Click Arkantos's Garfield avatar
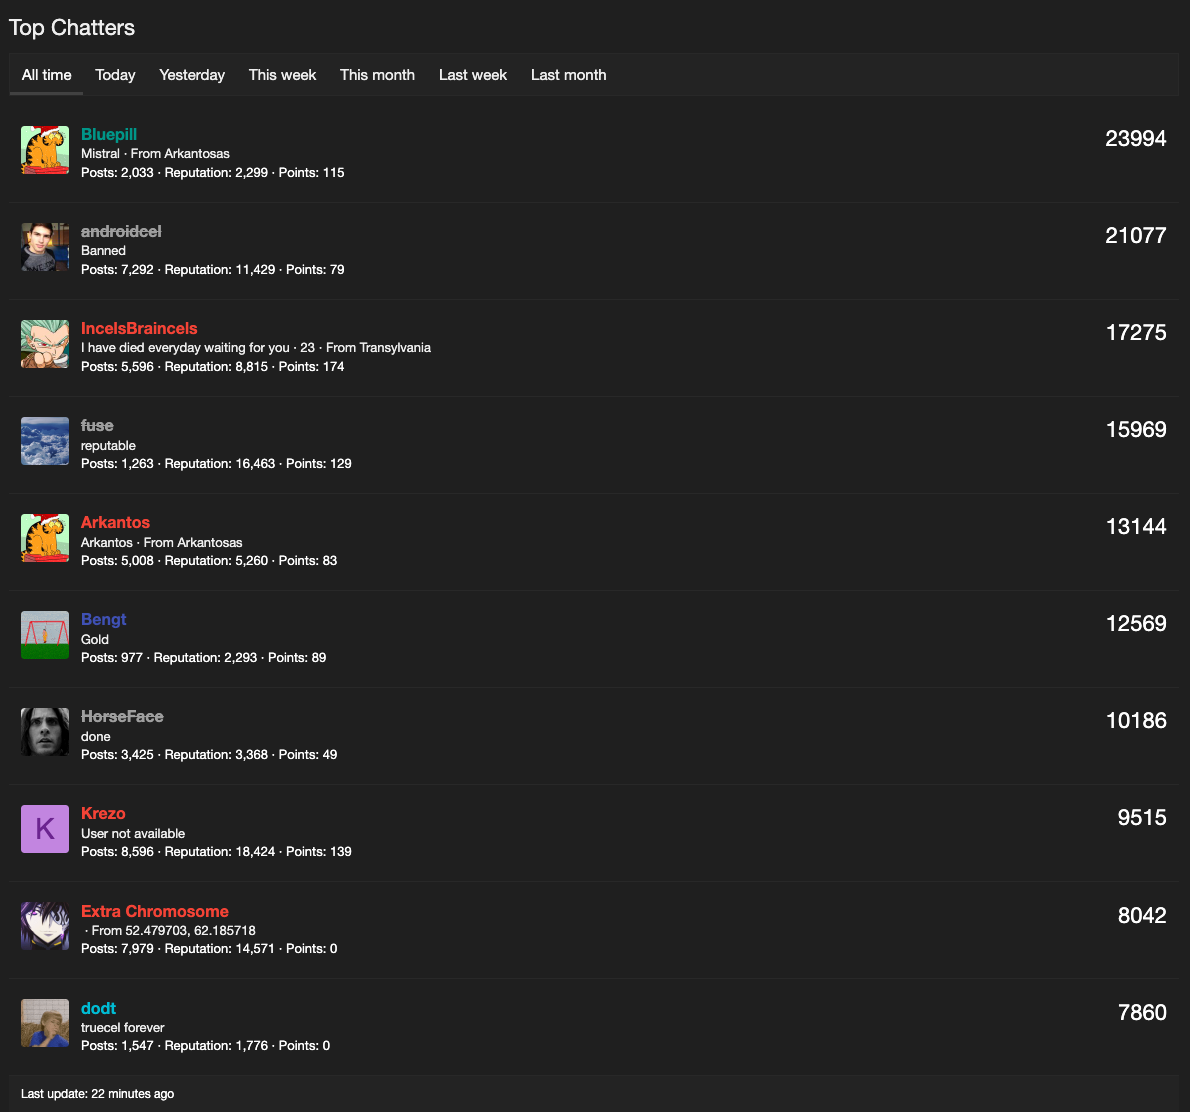The width and height of the screenshot is (1190, 1112). tap(45, 538)
